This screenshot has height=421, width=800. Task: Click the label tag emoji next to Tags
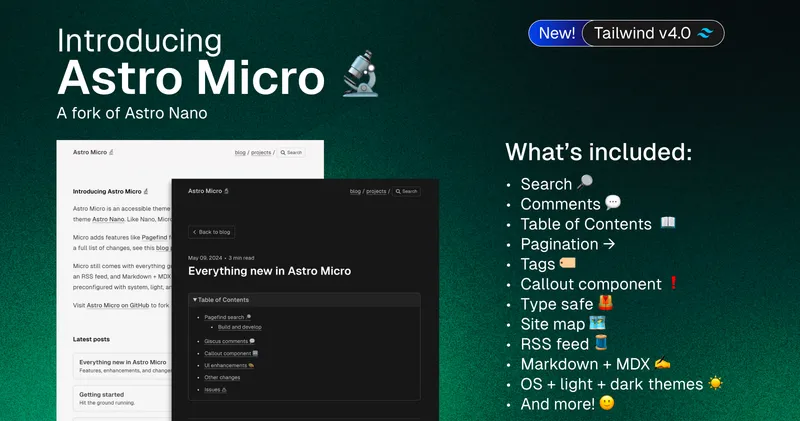(x=568, y=263)
